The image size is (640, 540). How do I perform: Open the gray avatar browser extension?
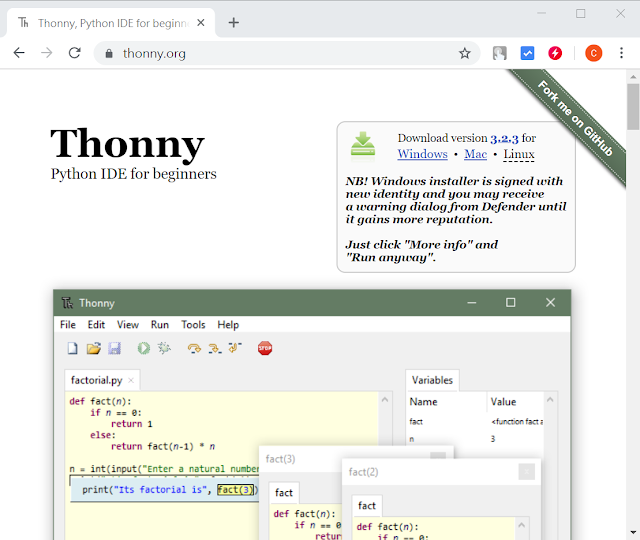pos(500,53)
